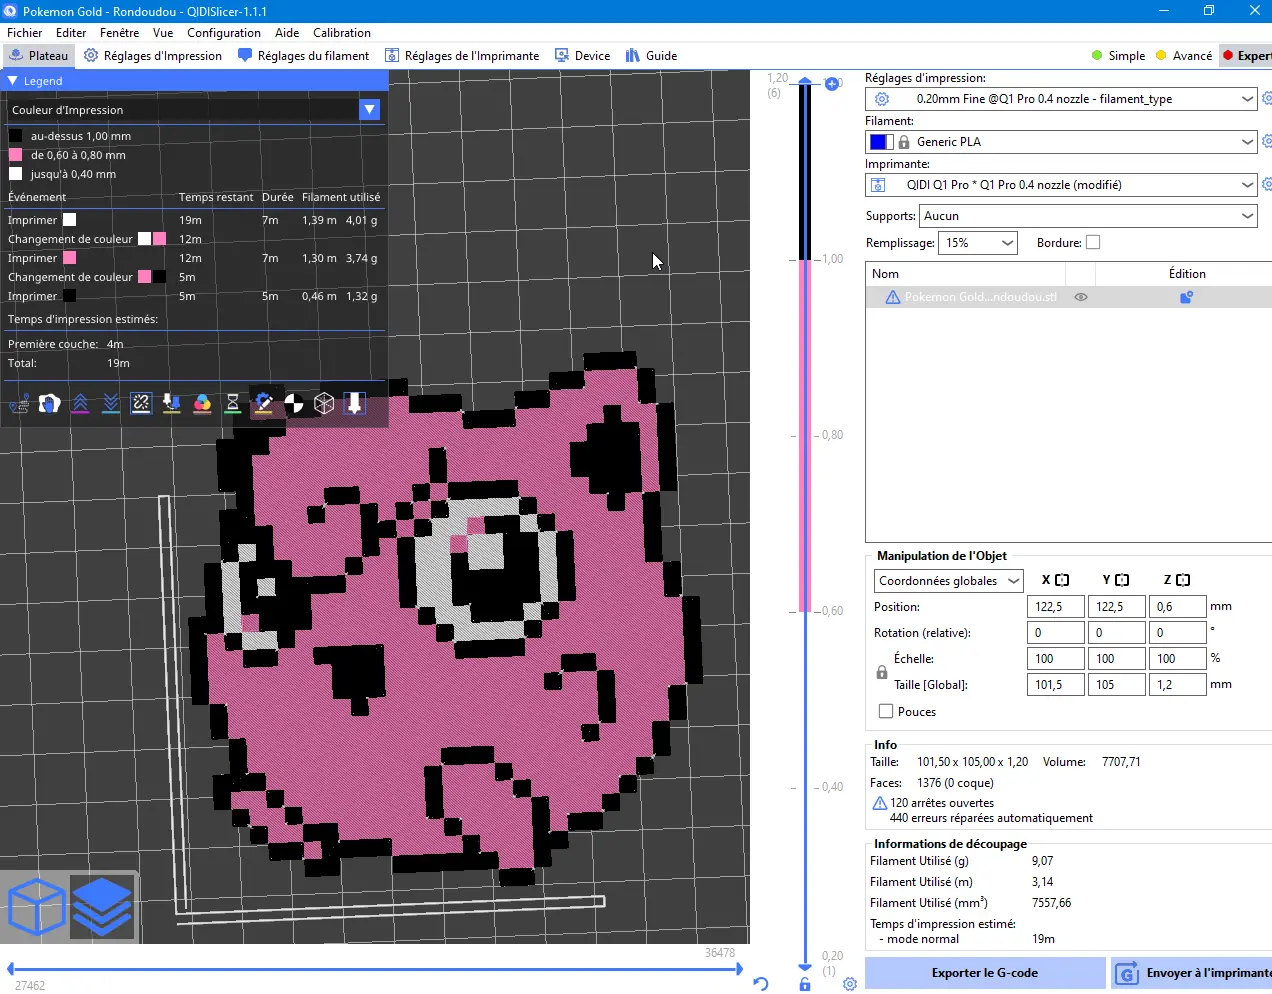The image size is (1272, 994).
Task: Open the Fenêtre menu
Action: pos(119,33)
